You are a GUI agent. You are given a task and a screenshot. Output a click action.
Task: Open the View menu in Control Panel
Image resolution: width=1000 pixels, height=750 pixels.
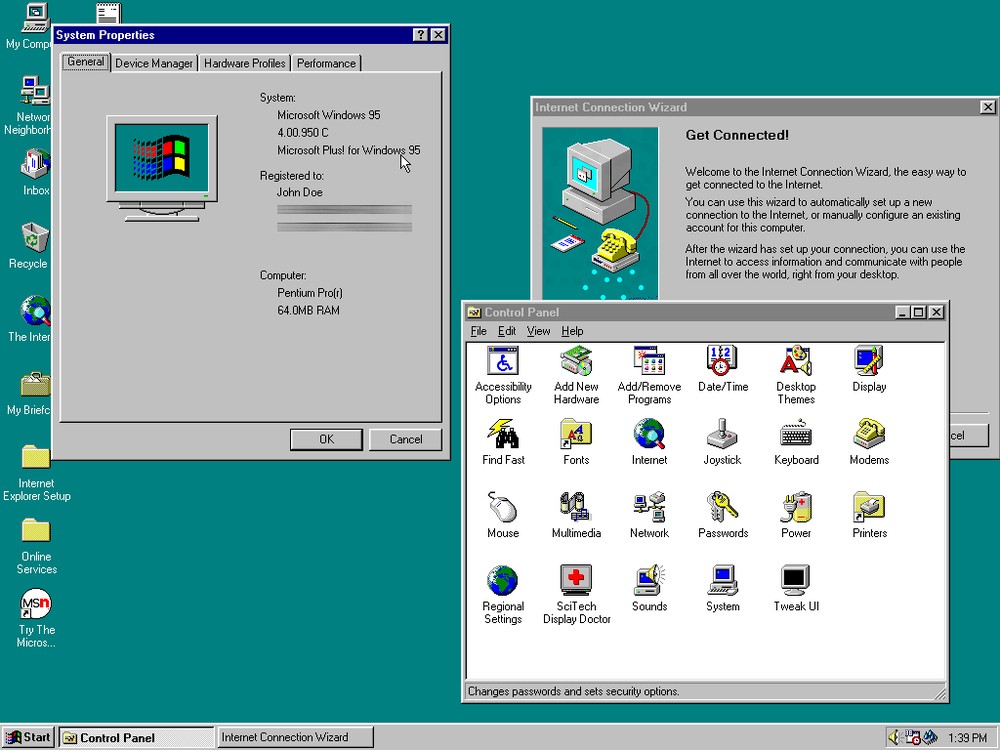click(539, 331)
